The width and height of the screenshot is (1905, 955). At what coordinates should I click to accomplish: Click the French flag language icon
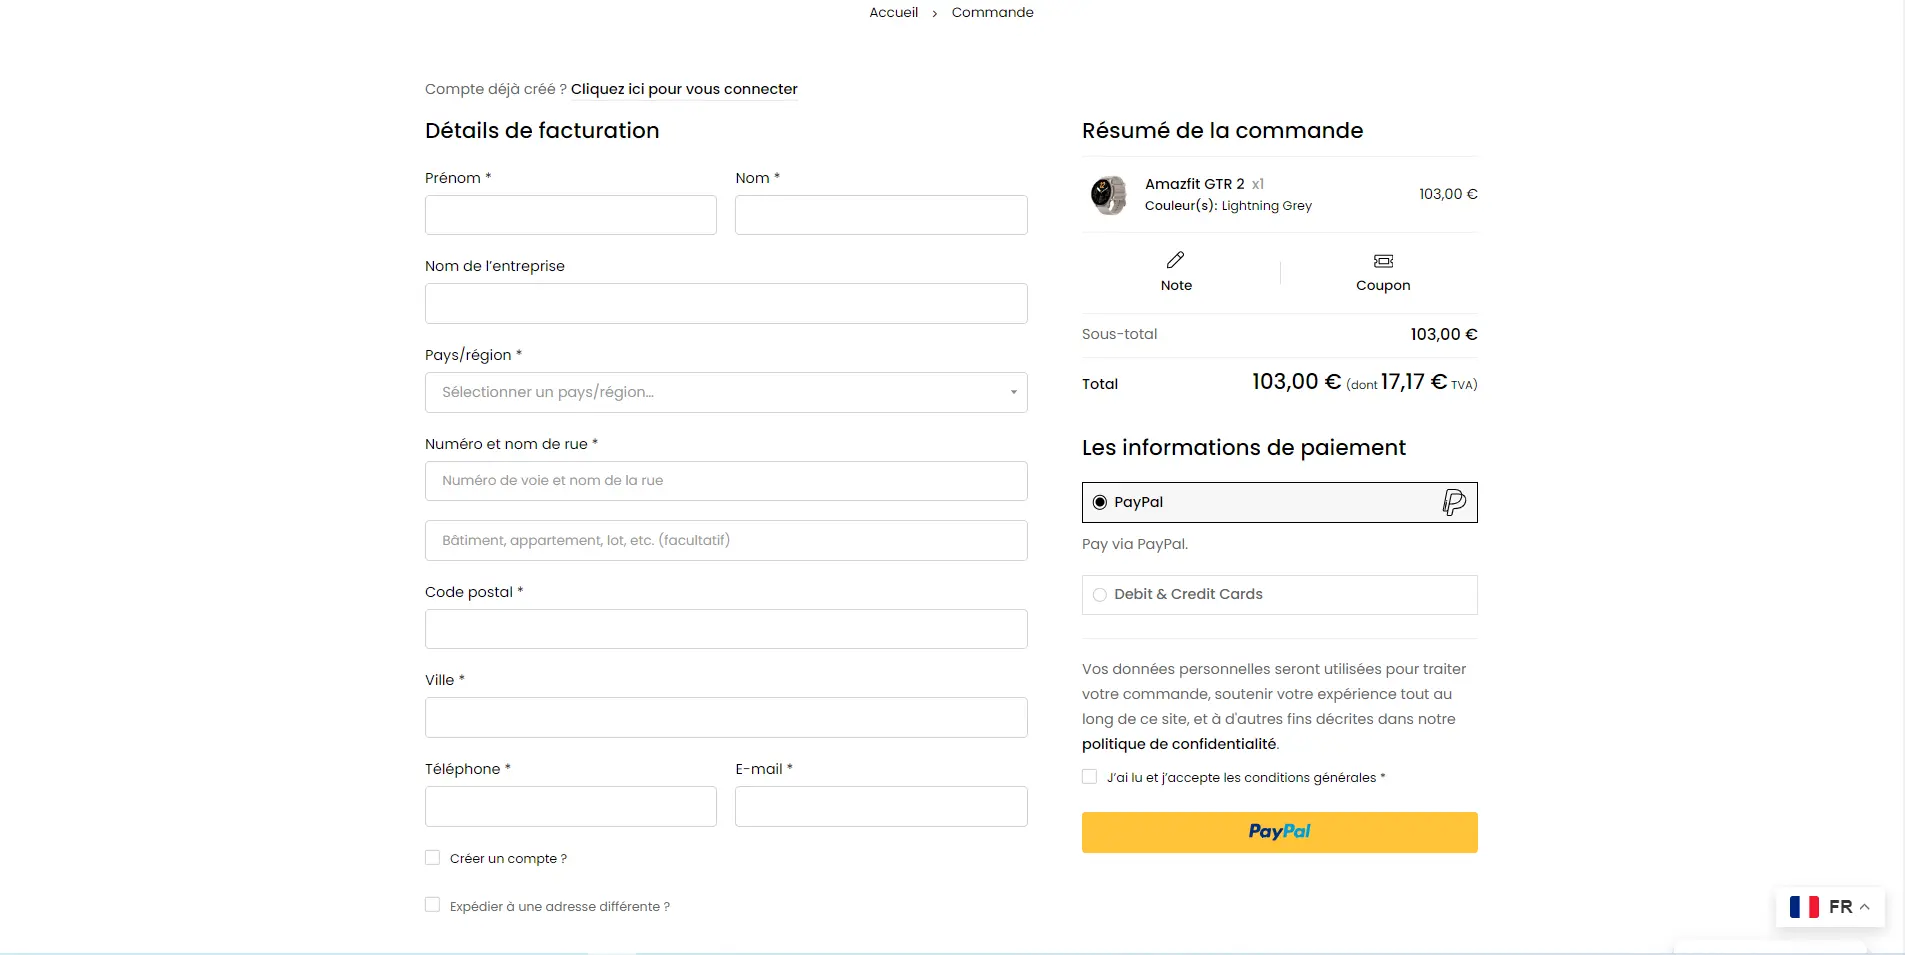1804,907
